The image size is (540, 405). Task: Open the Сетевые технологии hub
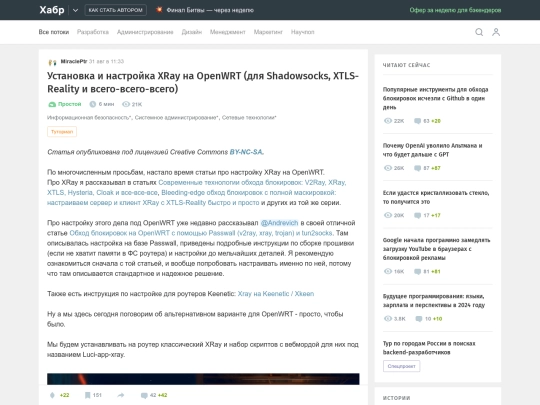(249, 117)
